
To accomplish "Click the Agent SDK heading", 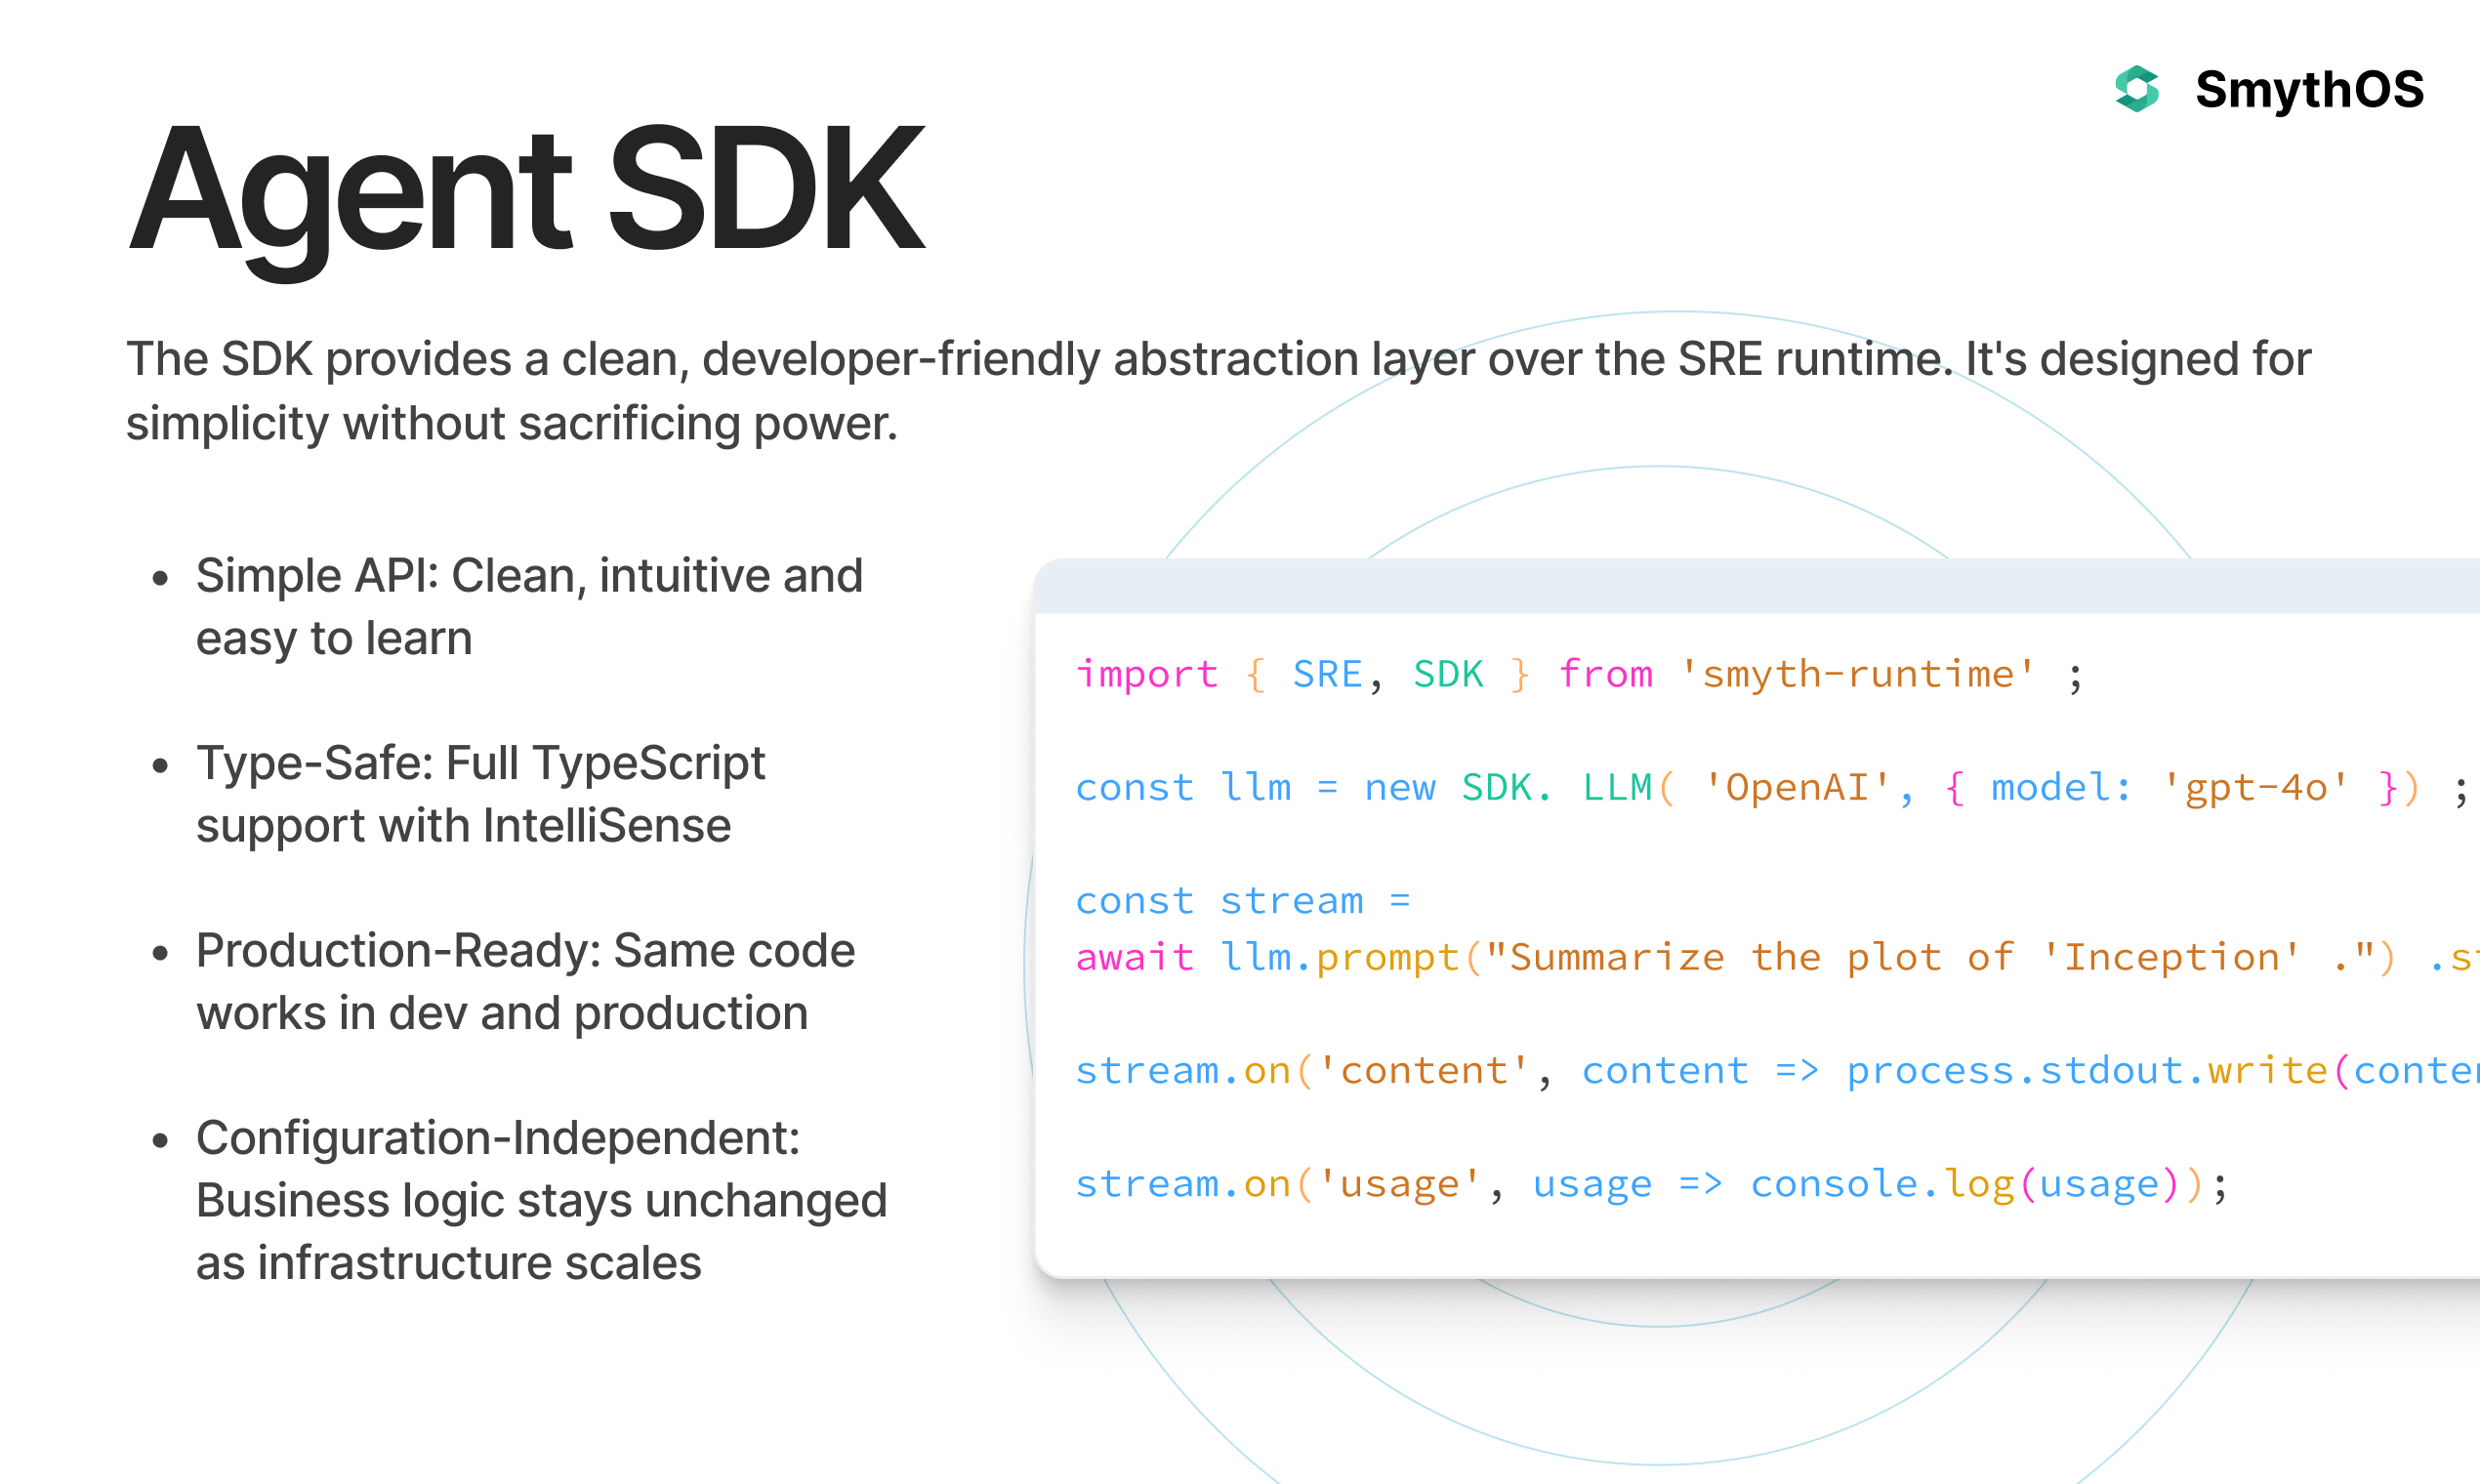I will [526, 190].
